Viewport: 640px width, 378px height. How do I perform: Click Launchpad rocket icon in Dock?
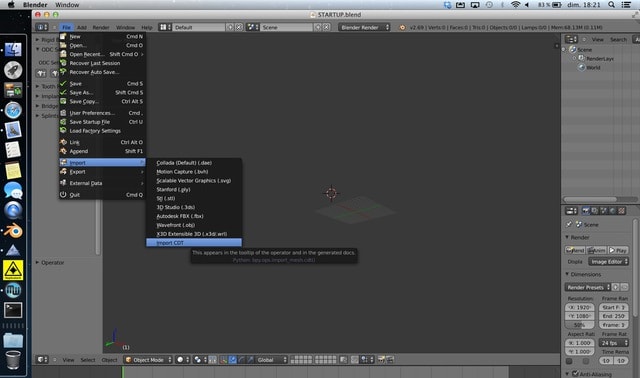tap(13, 70)
